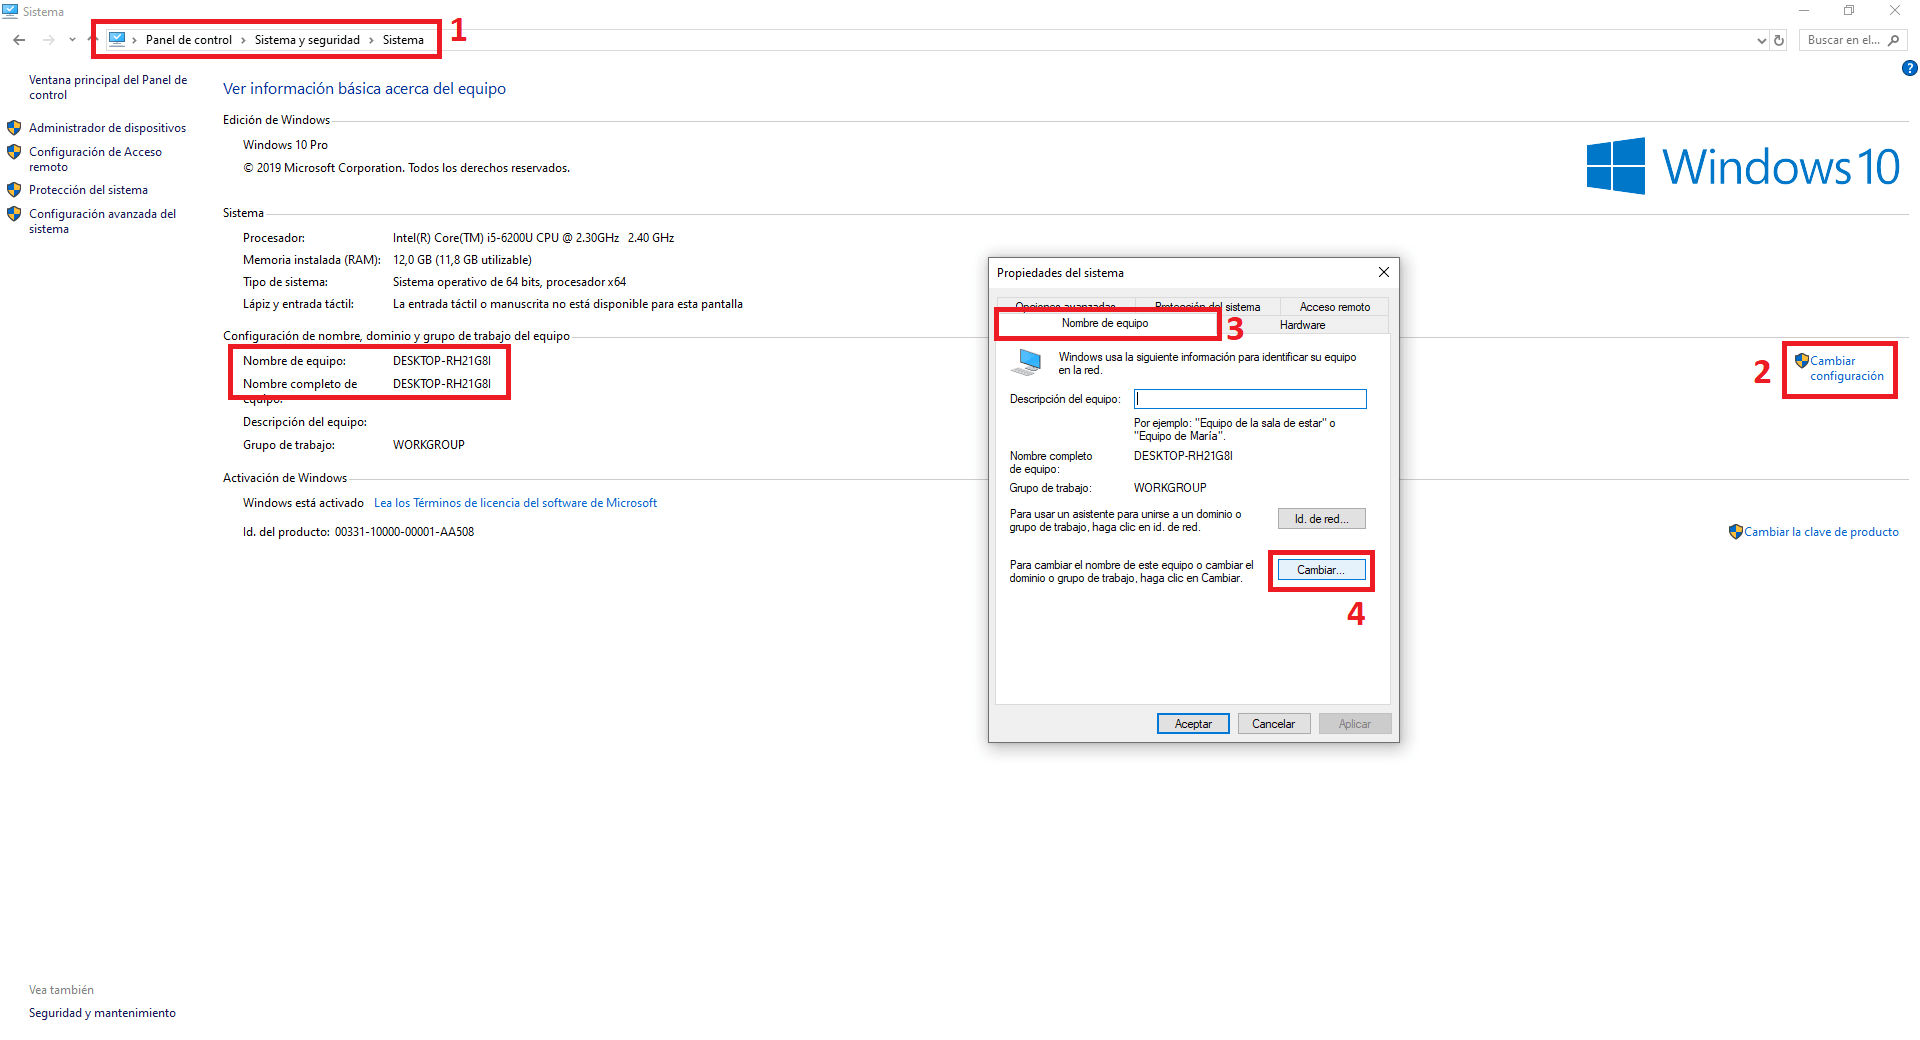Open 'Configuración avanzada del sistema'
The width and height of the screenshot is (1920, 1040).
tap(102, 221)
